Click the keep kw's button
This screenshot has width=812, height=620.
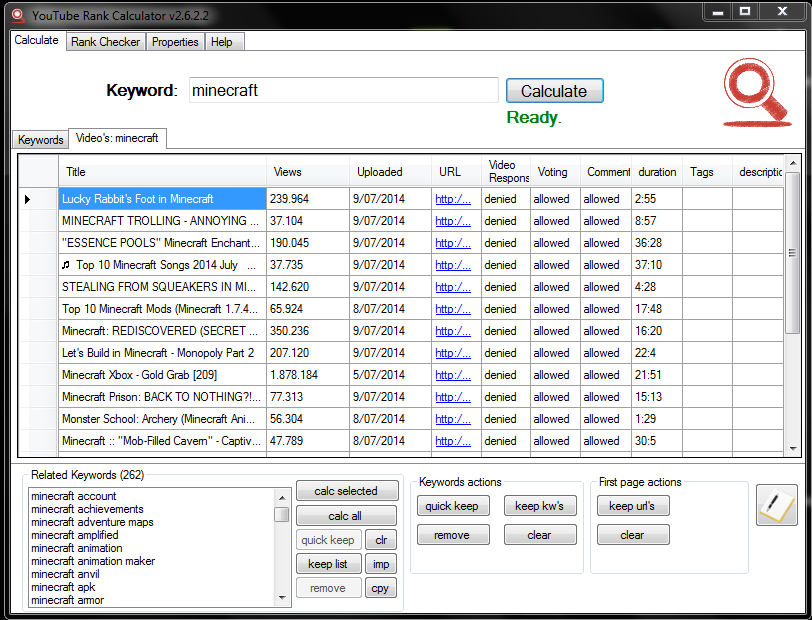click(540, 506)
